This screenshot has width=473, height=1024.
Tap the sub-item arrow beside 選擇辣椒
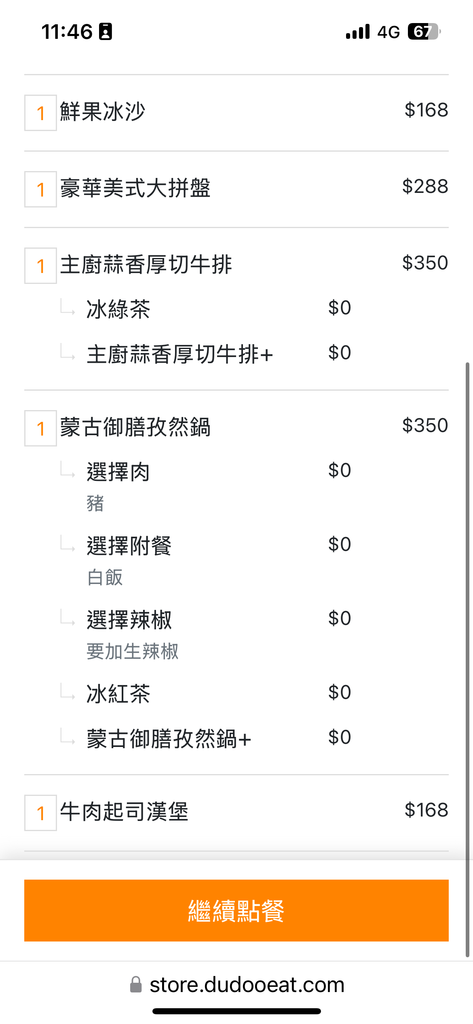[x=68, y=618]
